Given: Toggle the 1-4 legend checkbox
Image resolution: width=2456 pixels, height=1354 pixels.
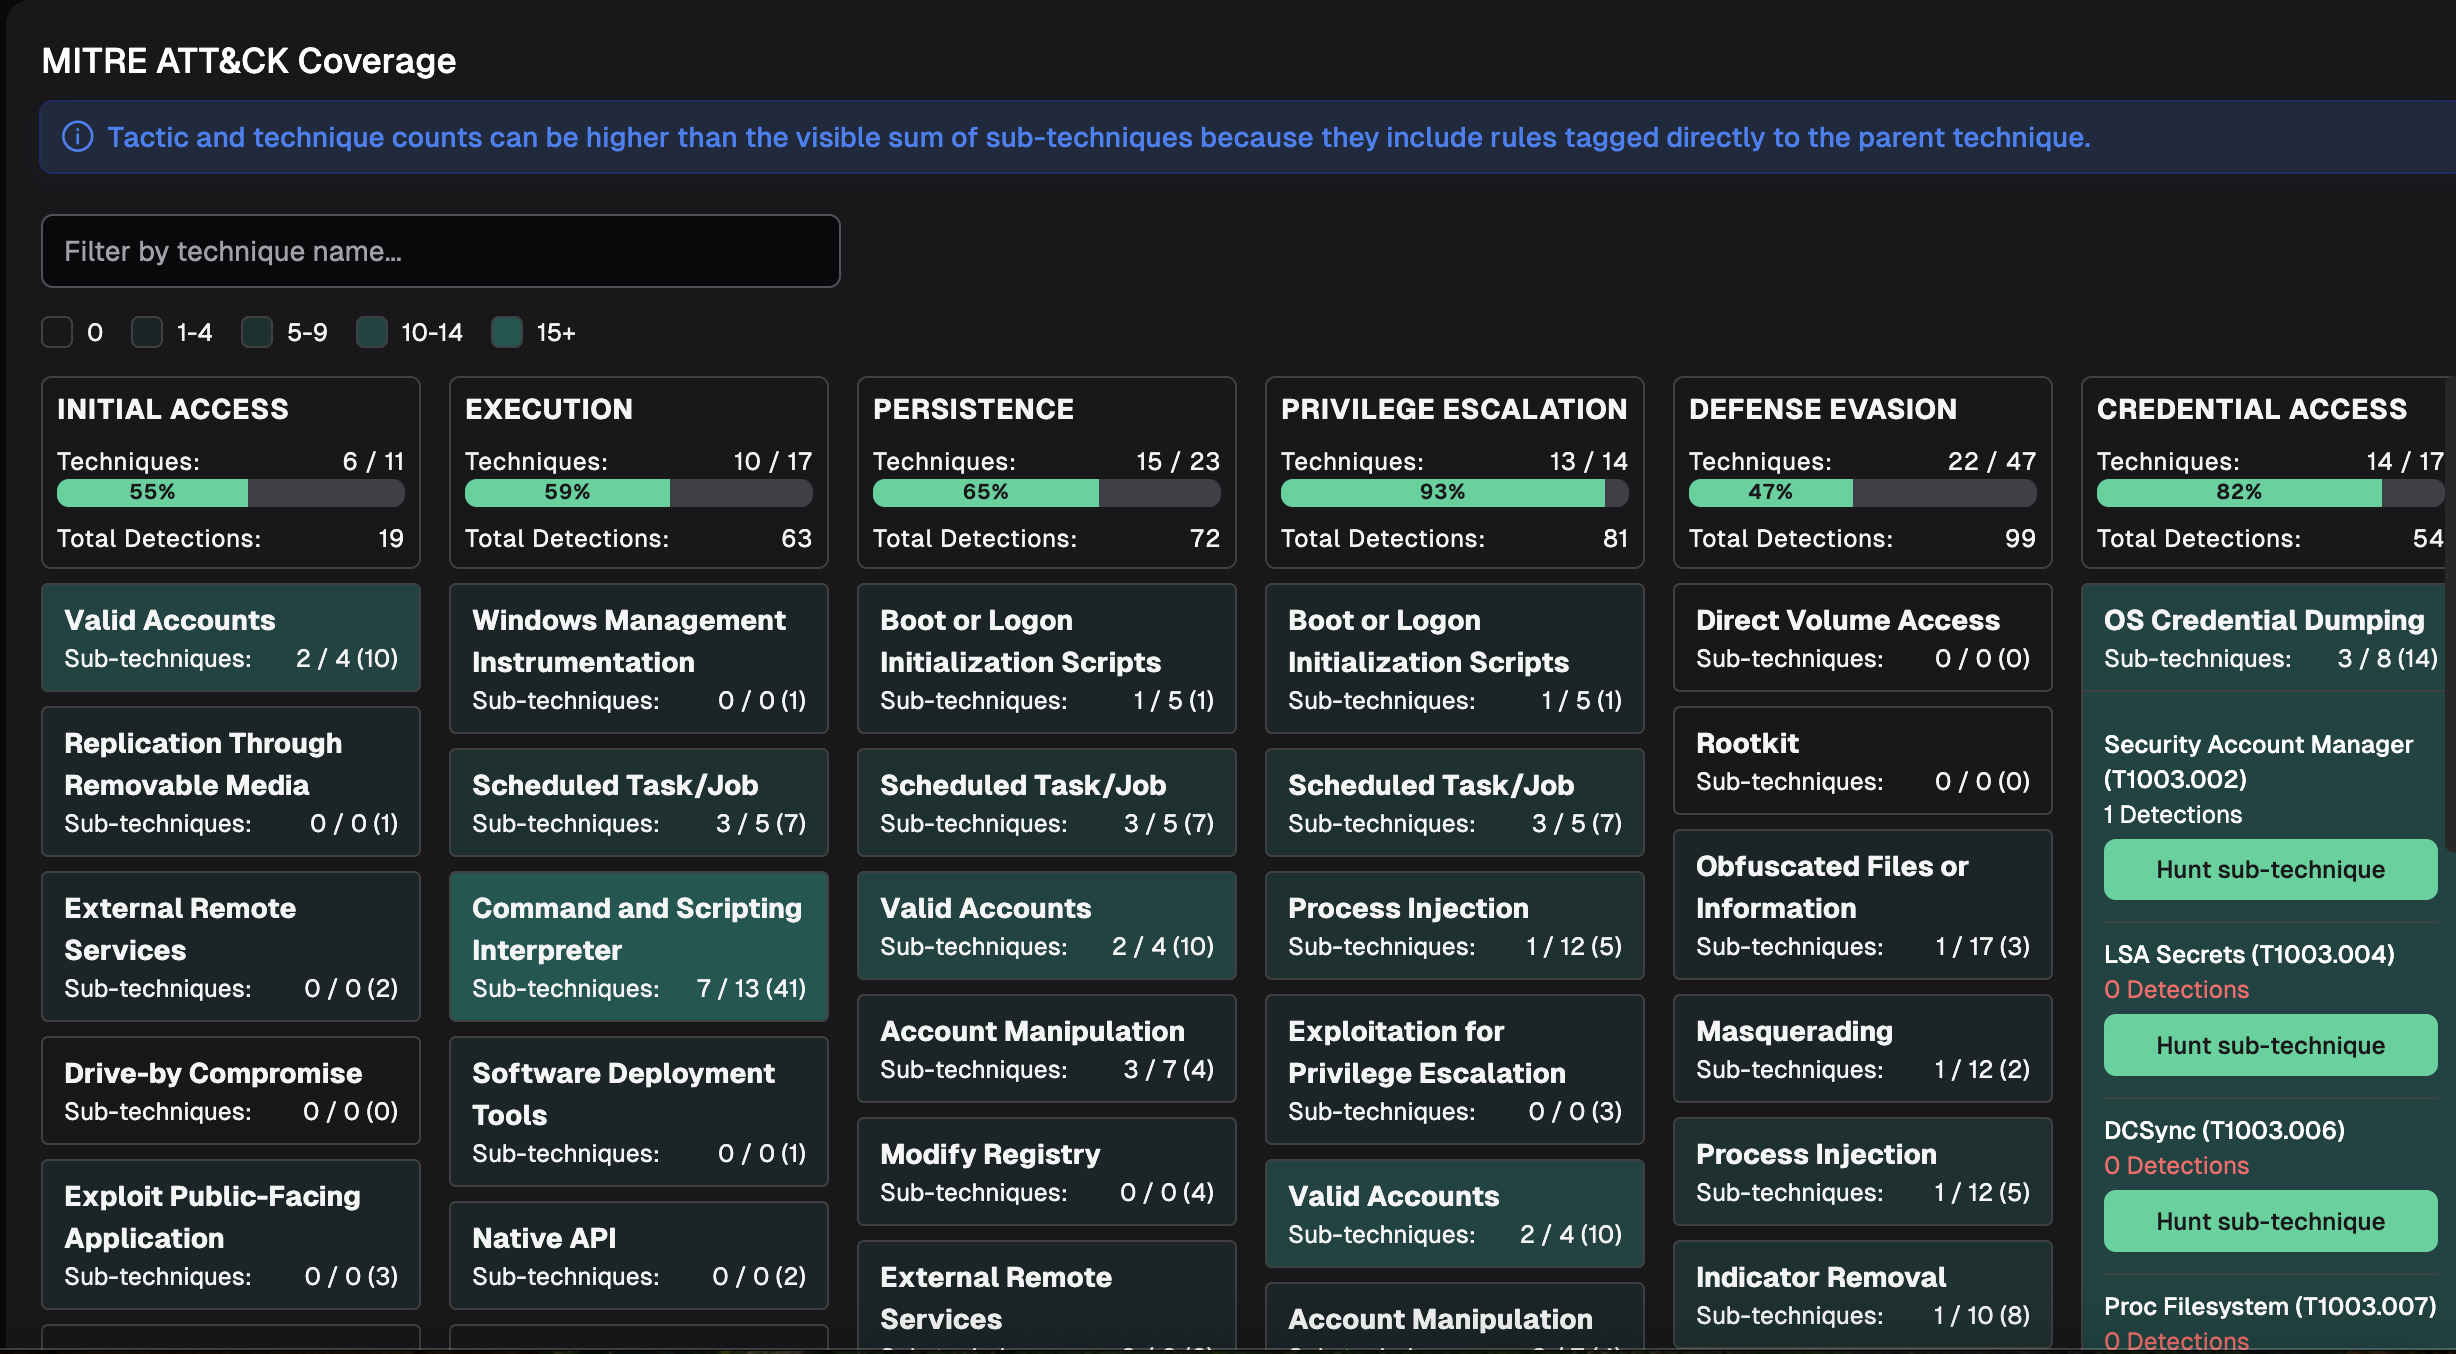Looking at the screenshot, I should pyautogui.click(x=147, y=332).
